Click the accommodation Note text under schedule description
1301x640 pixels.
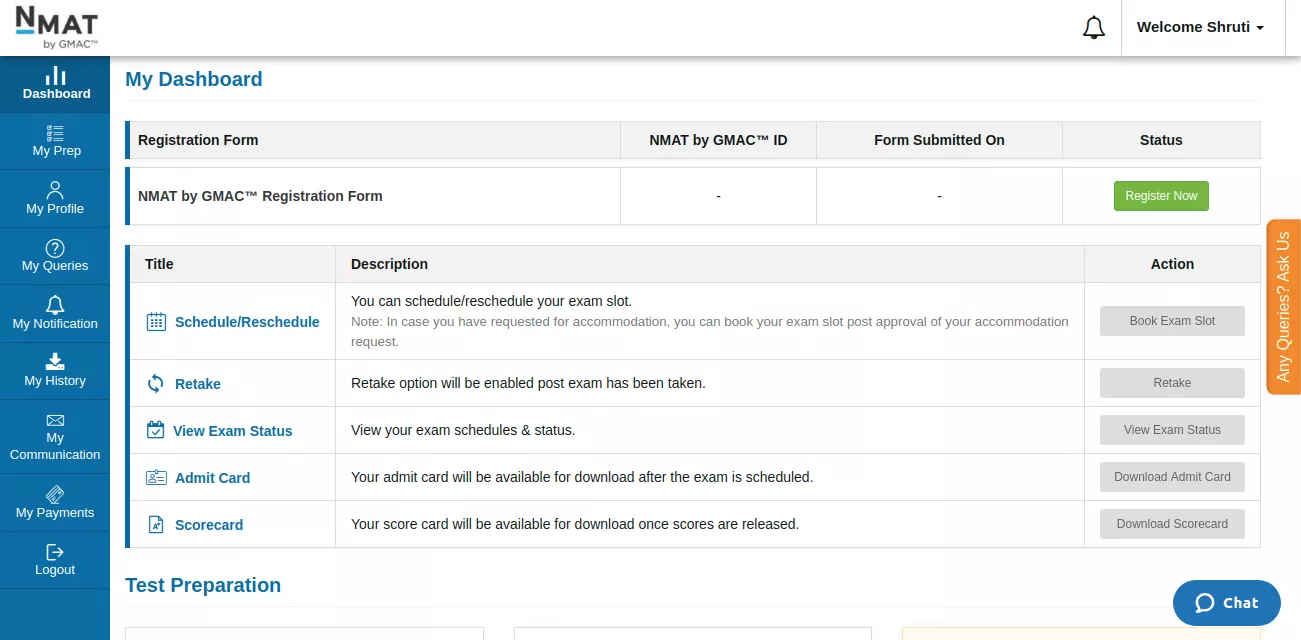[x=710, y=332]
